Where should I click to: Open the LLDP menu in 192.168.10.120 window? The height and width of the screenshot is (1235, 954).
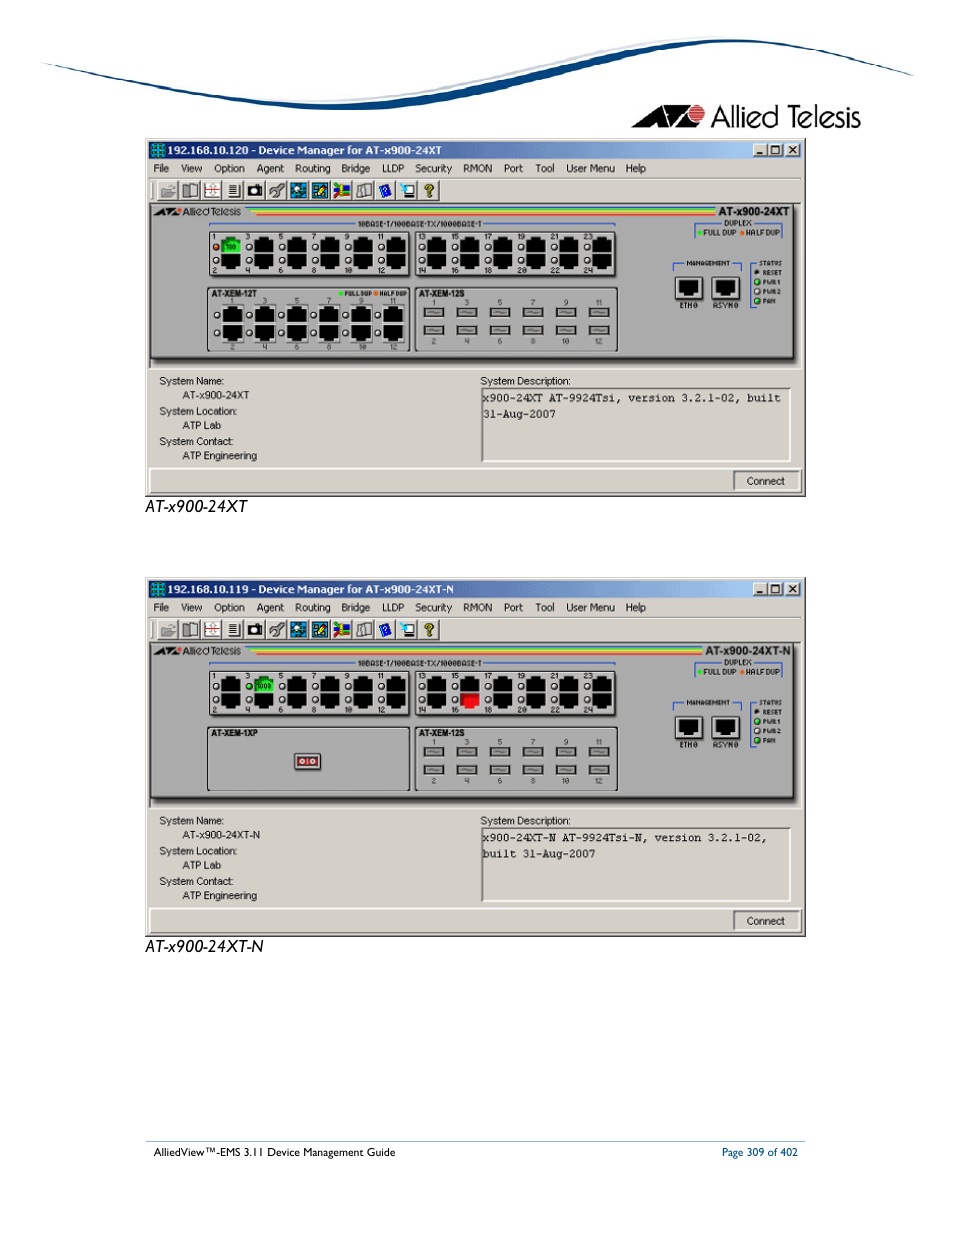tap(393, 169)
